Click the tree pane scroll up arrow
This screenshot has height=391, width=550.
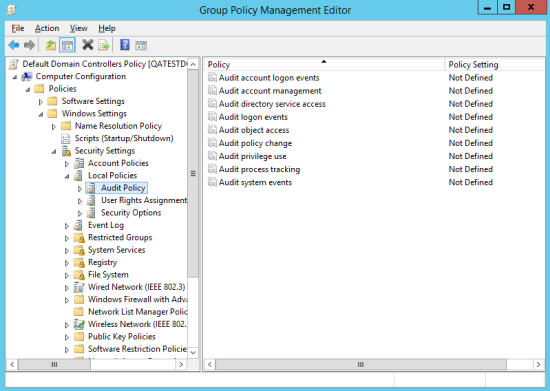pyautogui.click(x=193, y=64)
